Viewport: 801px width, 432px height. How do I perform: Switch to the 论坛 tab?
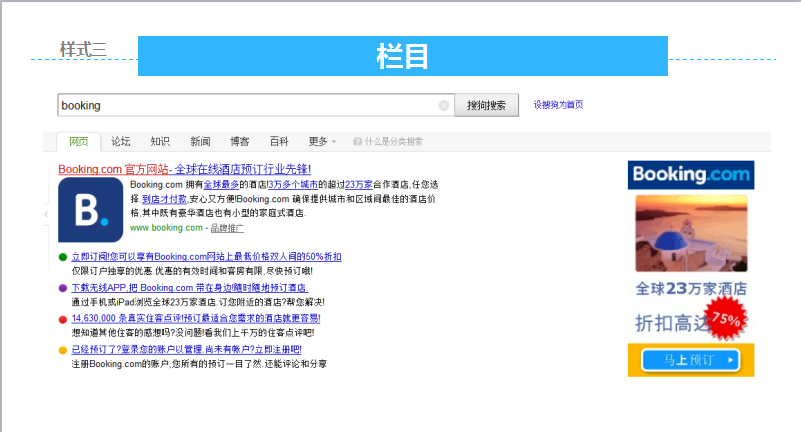tap(121, 142)
